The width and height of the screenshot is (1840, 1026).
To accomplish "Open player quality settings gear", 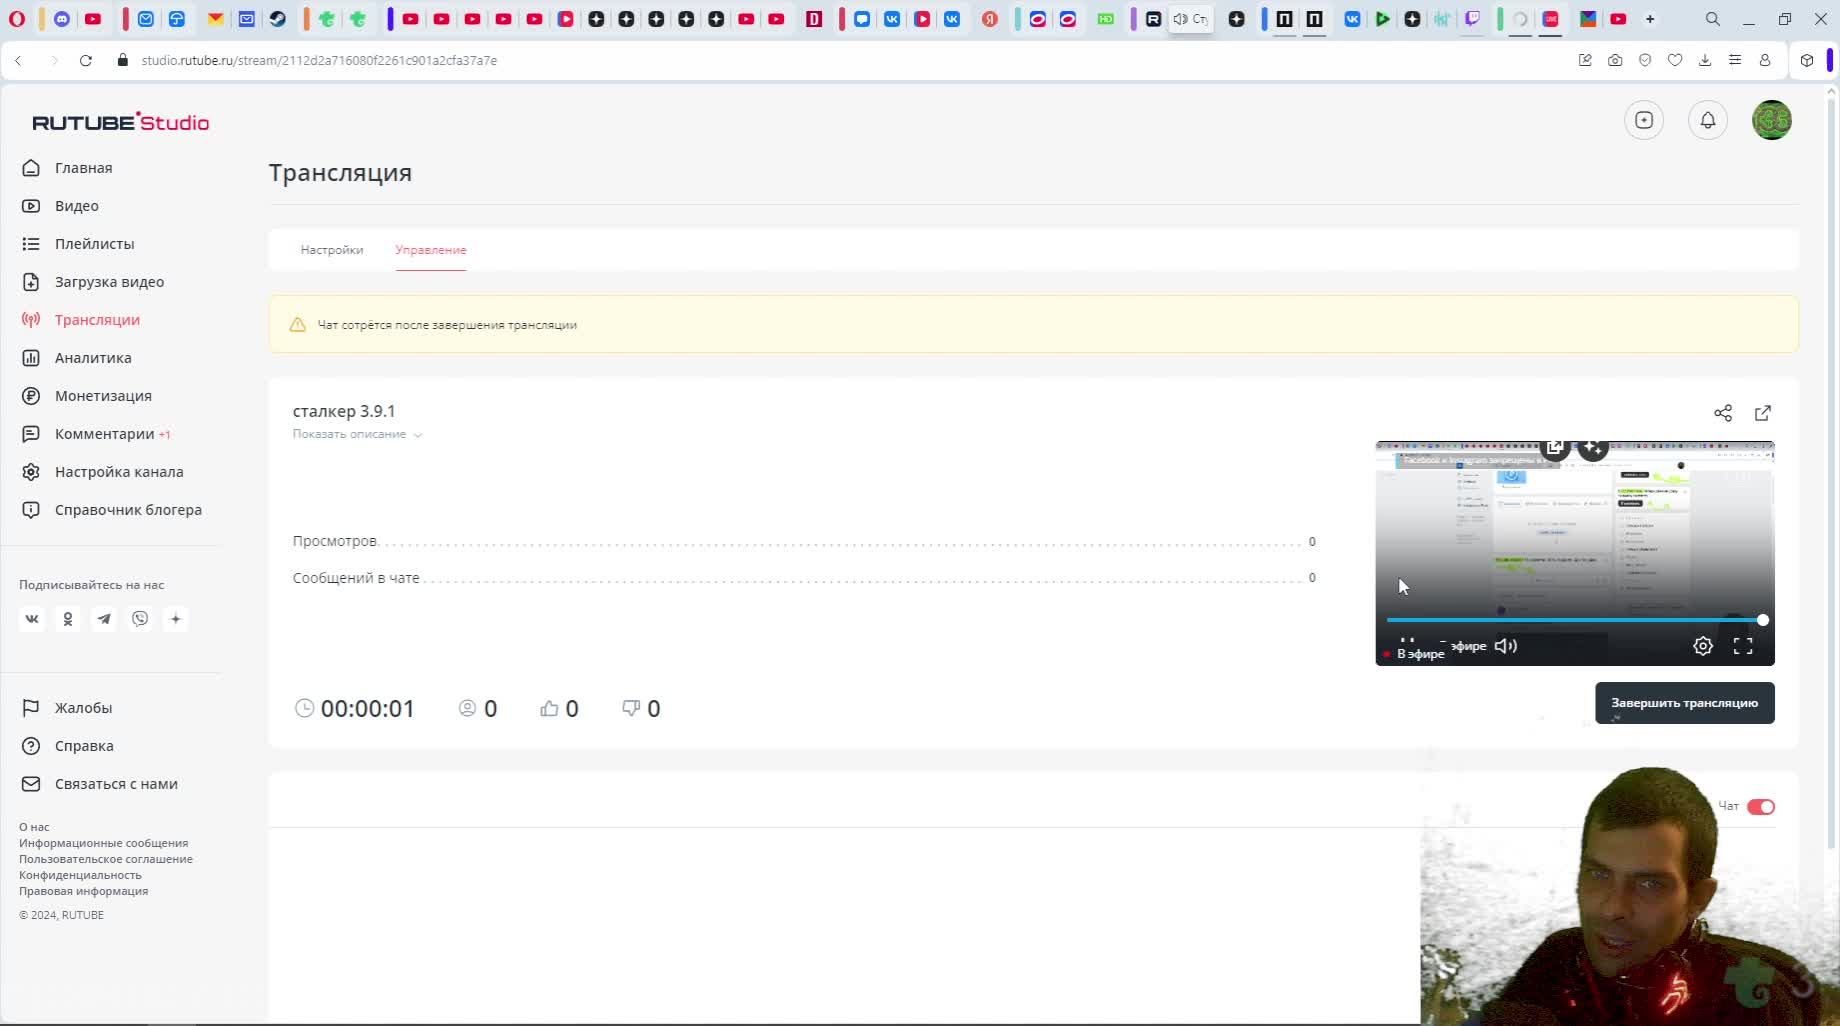I will pos(1703,646).
